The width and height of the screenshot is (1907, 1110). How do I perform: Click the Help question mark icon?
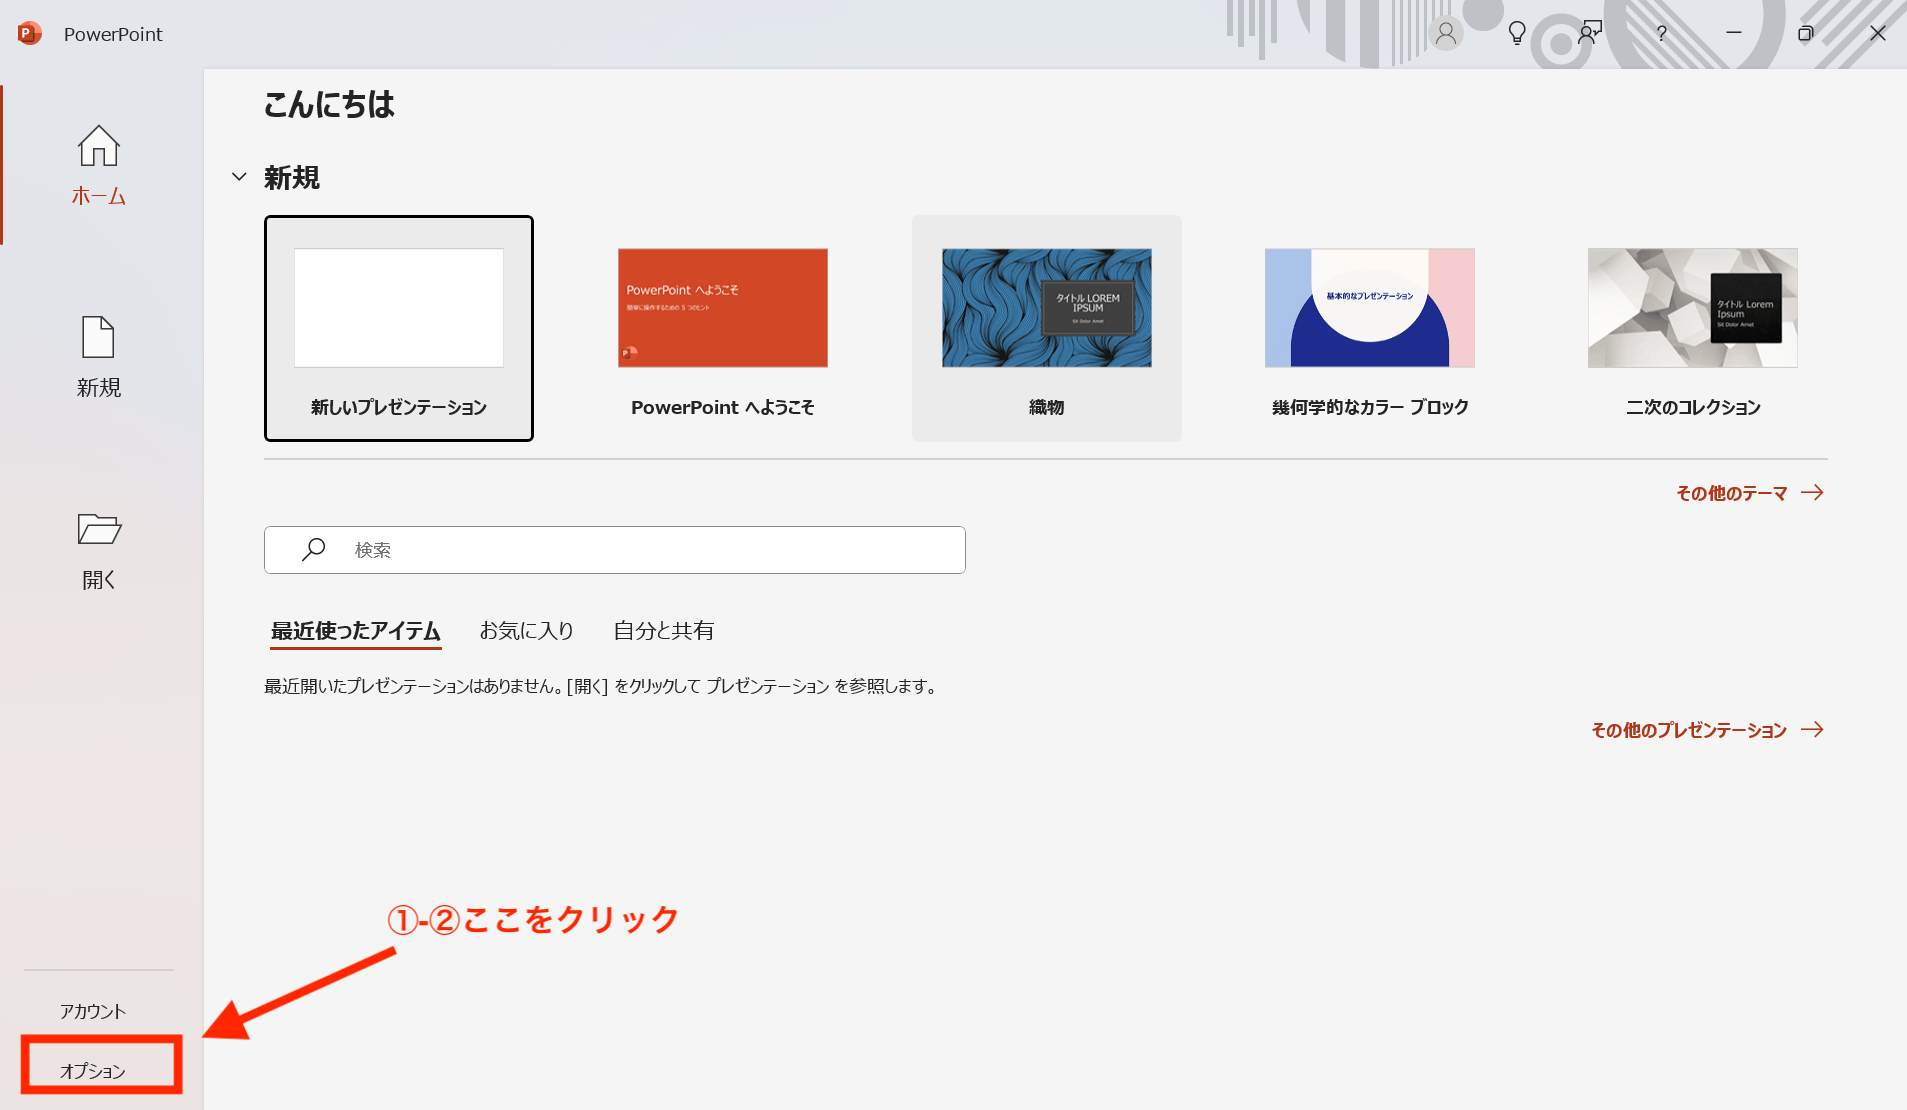(x=1660, y=33)
